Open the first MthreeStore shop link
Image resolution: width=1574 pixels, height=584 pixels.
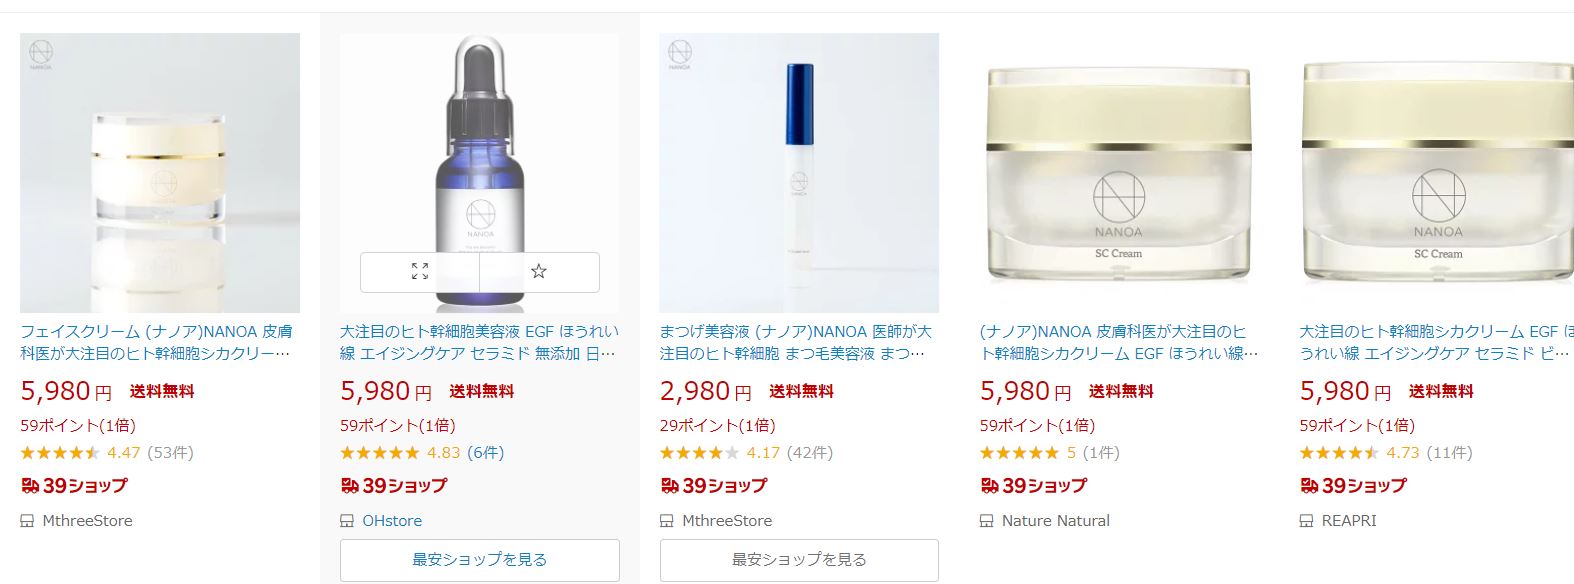[87, 521]
